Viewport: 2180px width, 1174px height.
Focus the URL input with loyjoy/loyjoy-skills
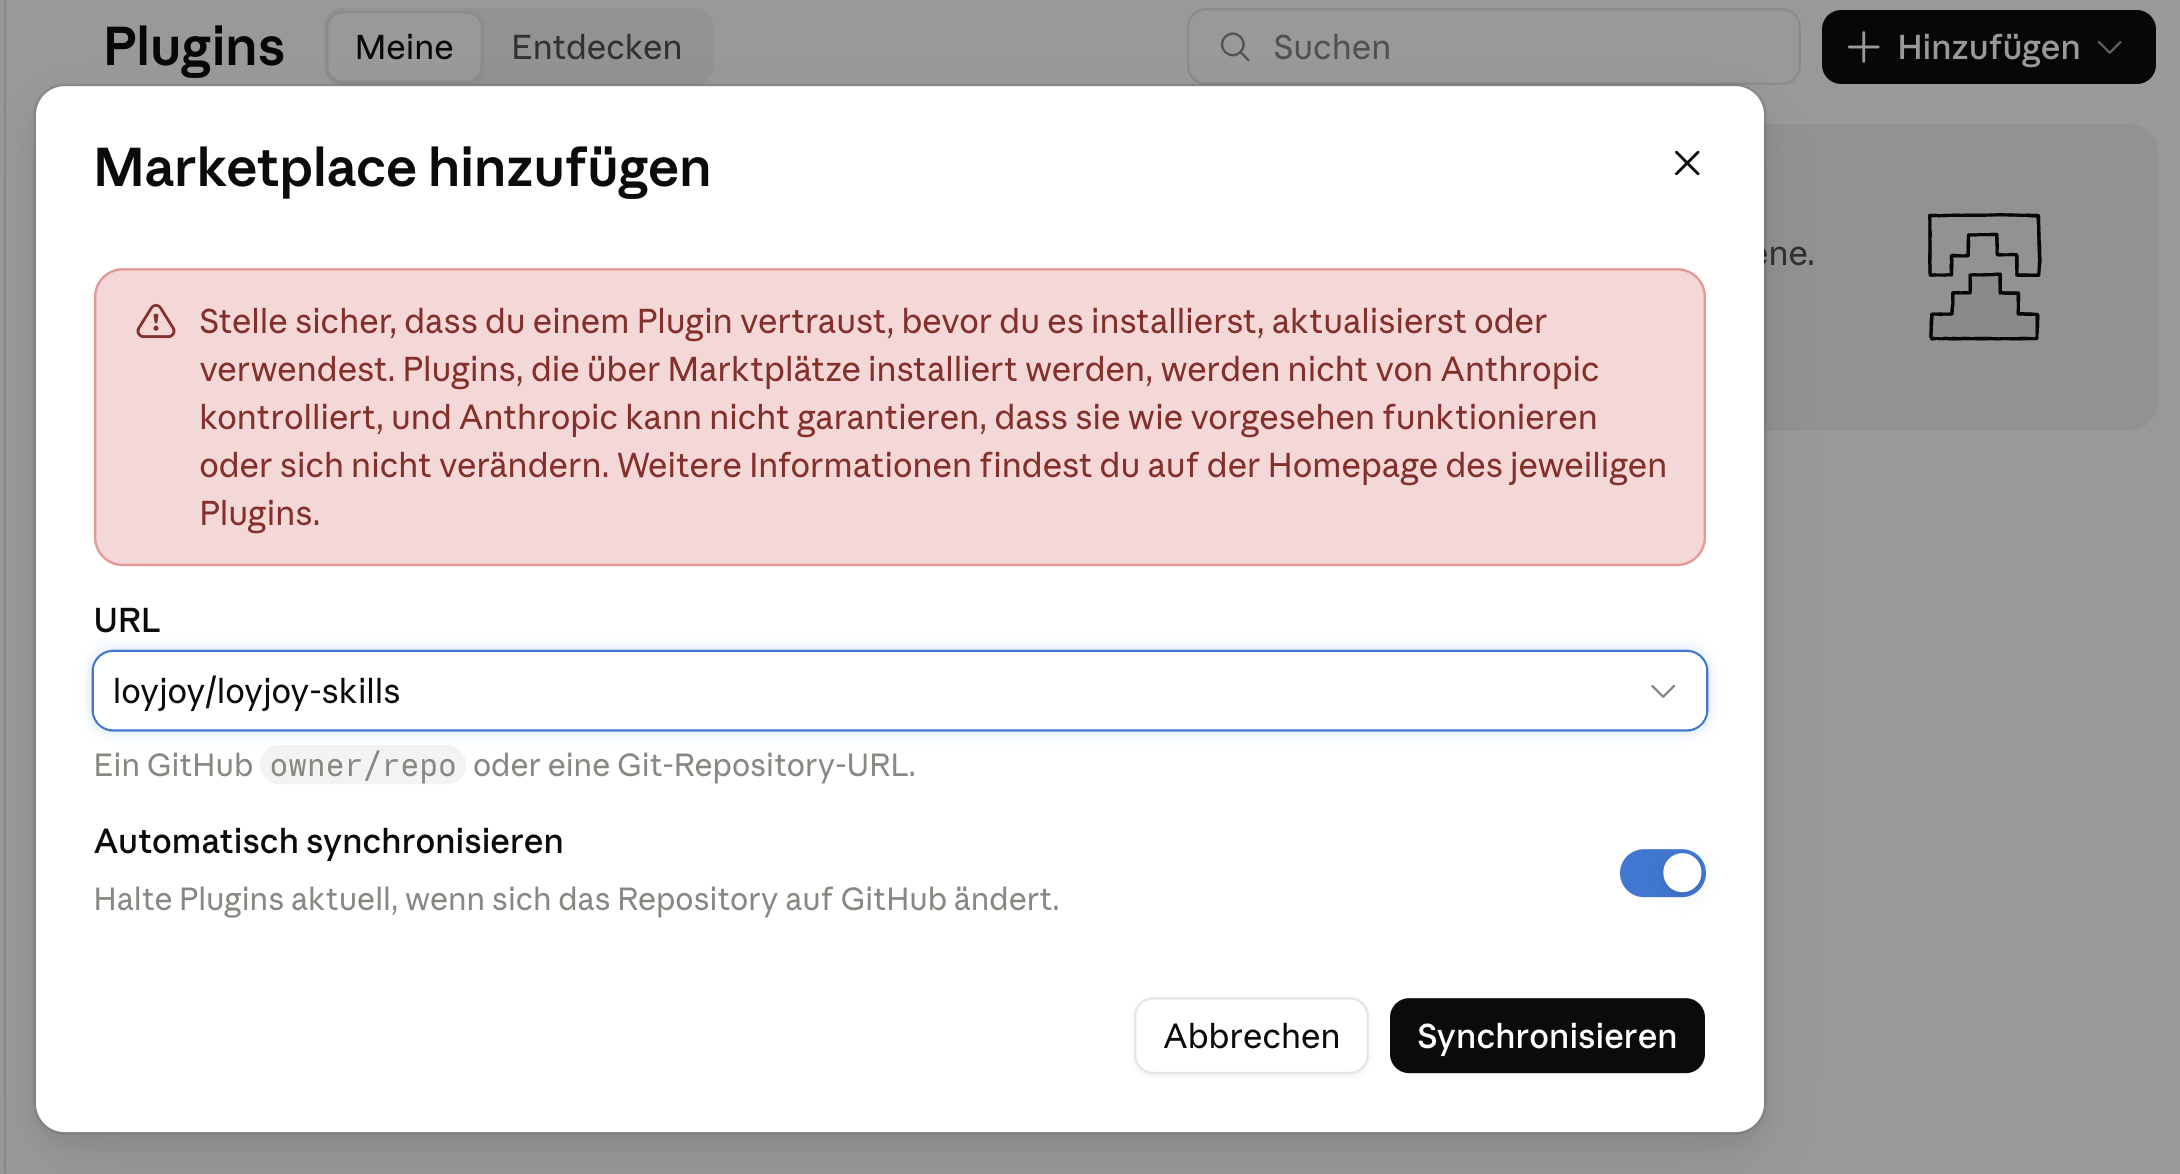click(x=899, y=691)
